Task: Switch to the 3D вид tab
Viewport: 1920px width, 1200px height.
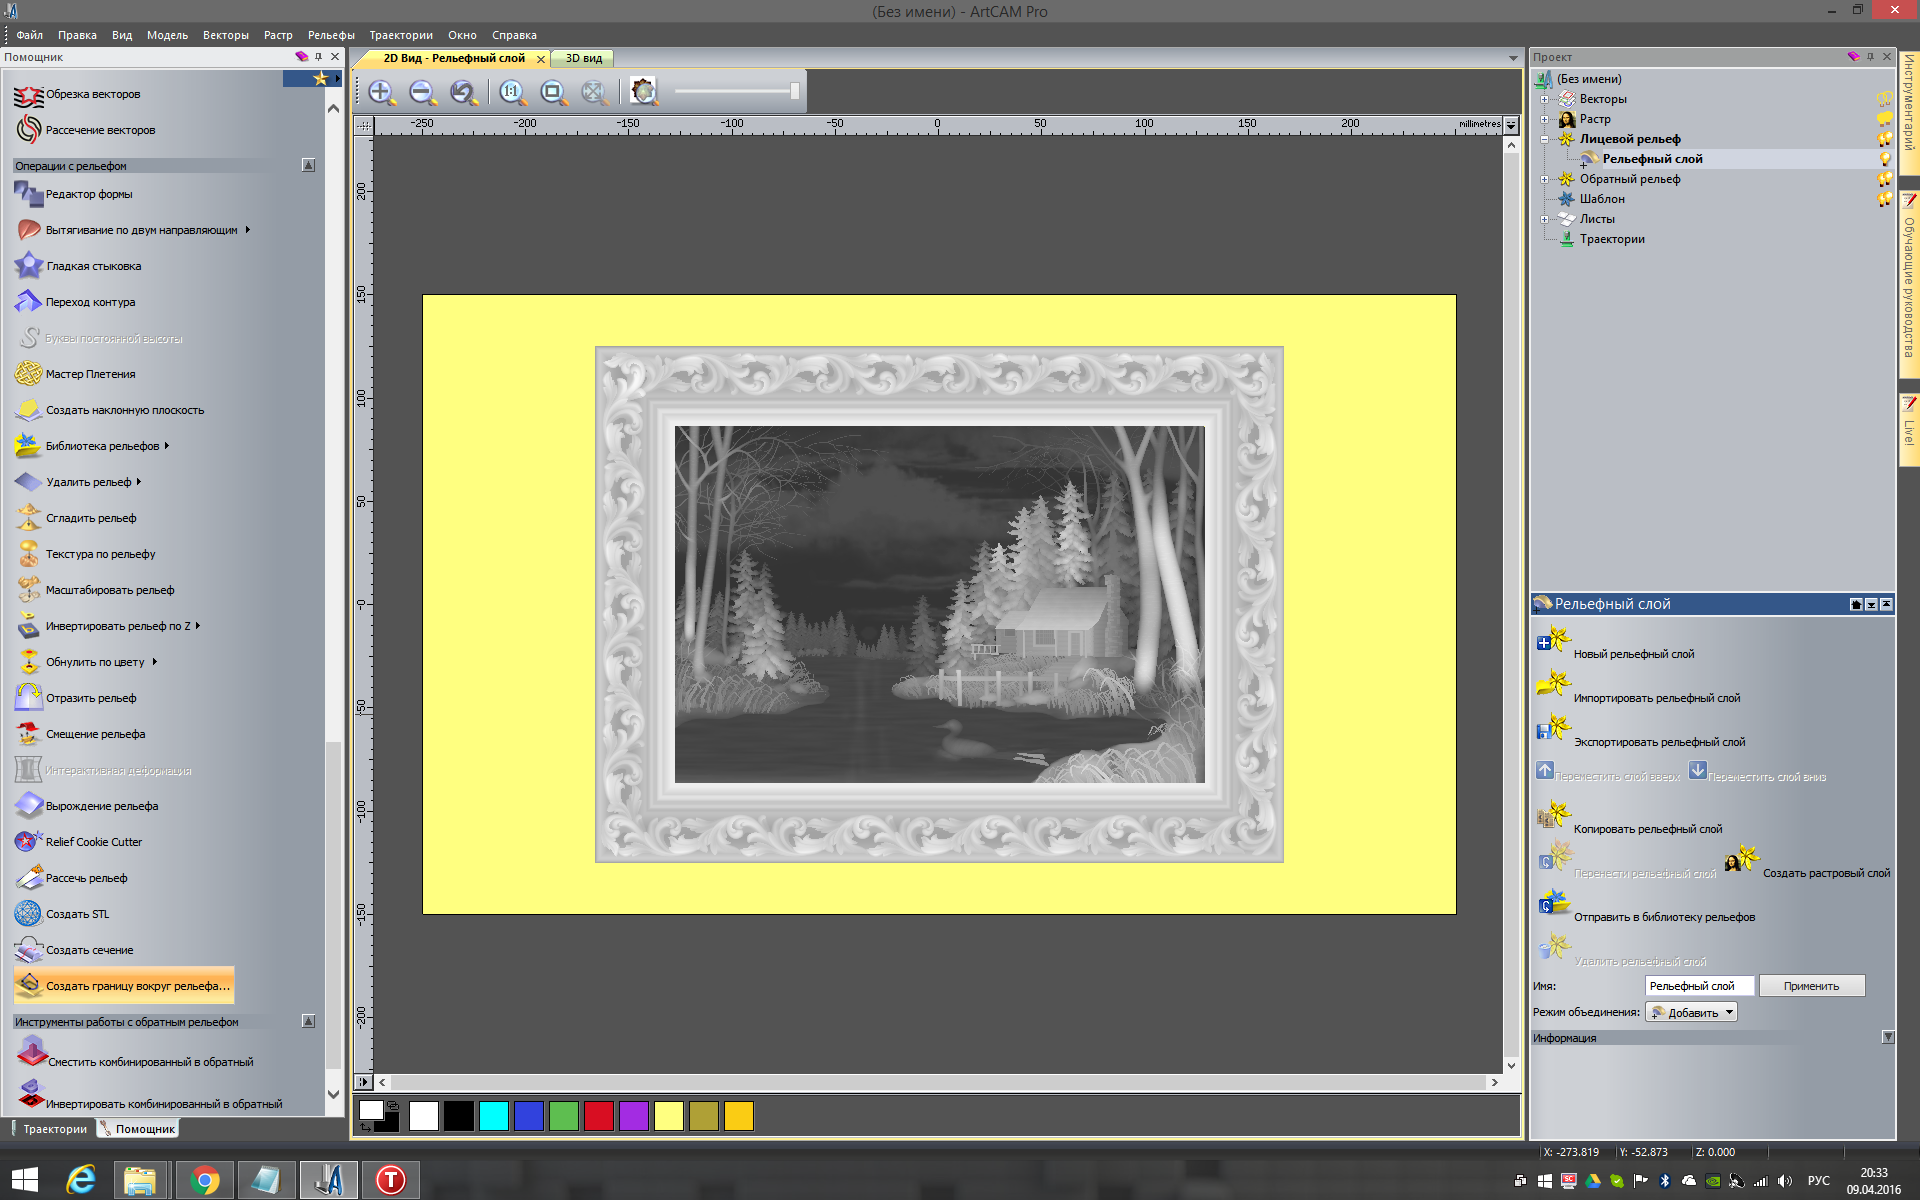Action: point(583,58)
